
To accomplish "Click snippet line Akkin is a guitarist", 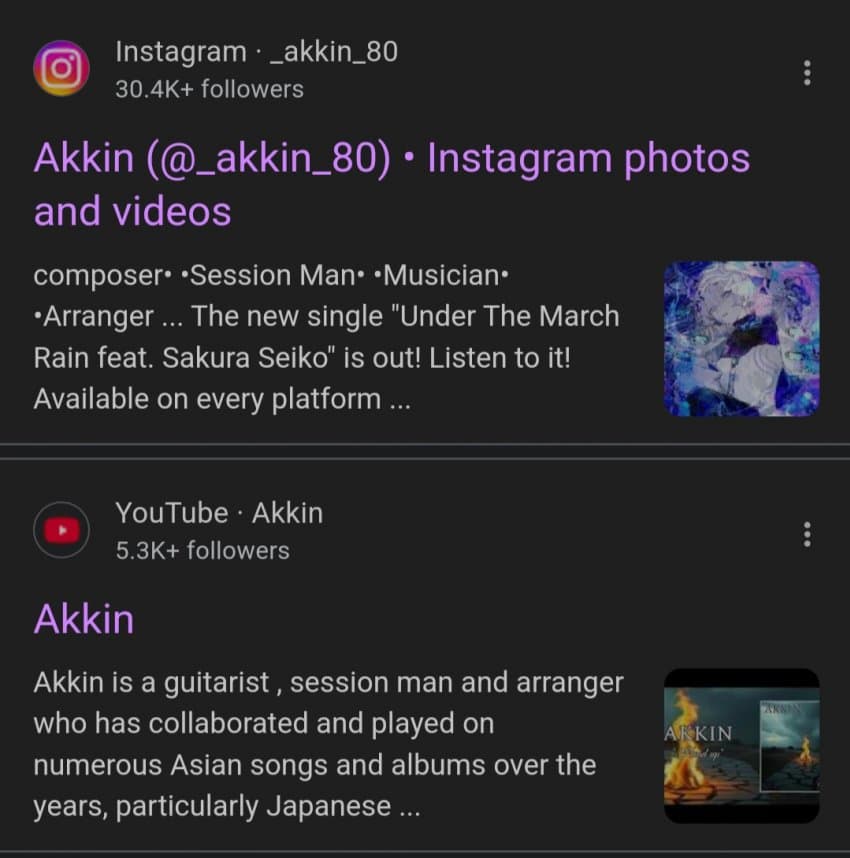I will 328,682.
